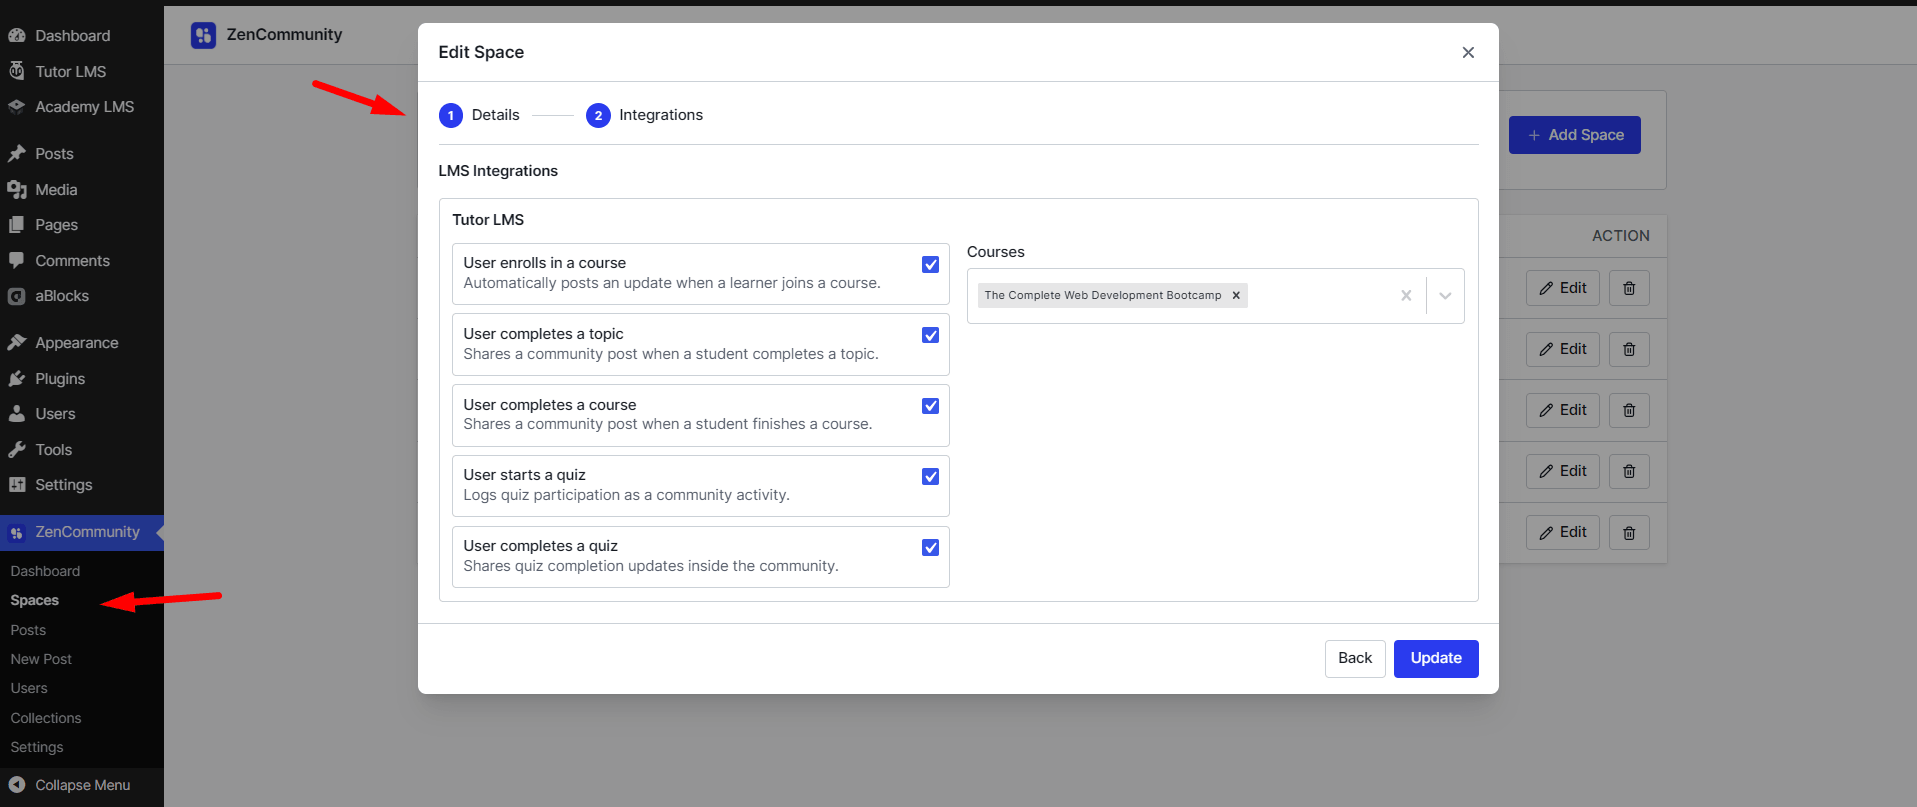
Task: Click the ZenCommunity logo in the header
Action: coord(203,35)
